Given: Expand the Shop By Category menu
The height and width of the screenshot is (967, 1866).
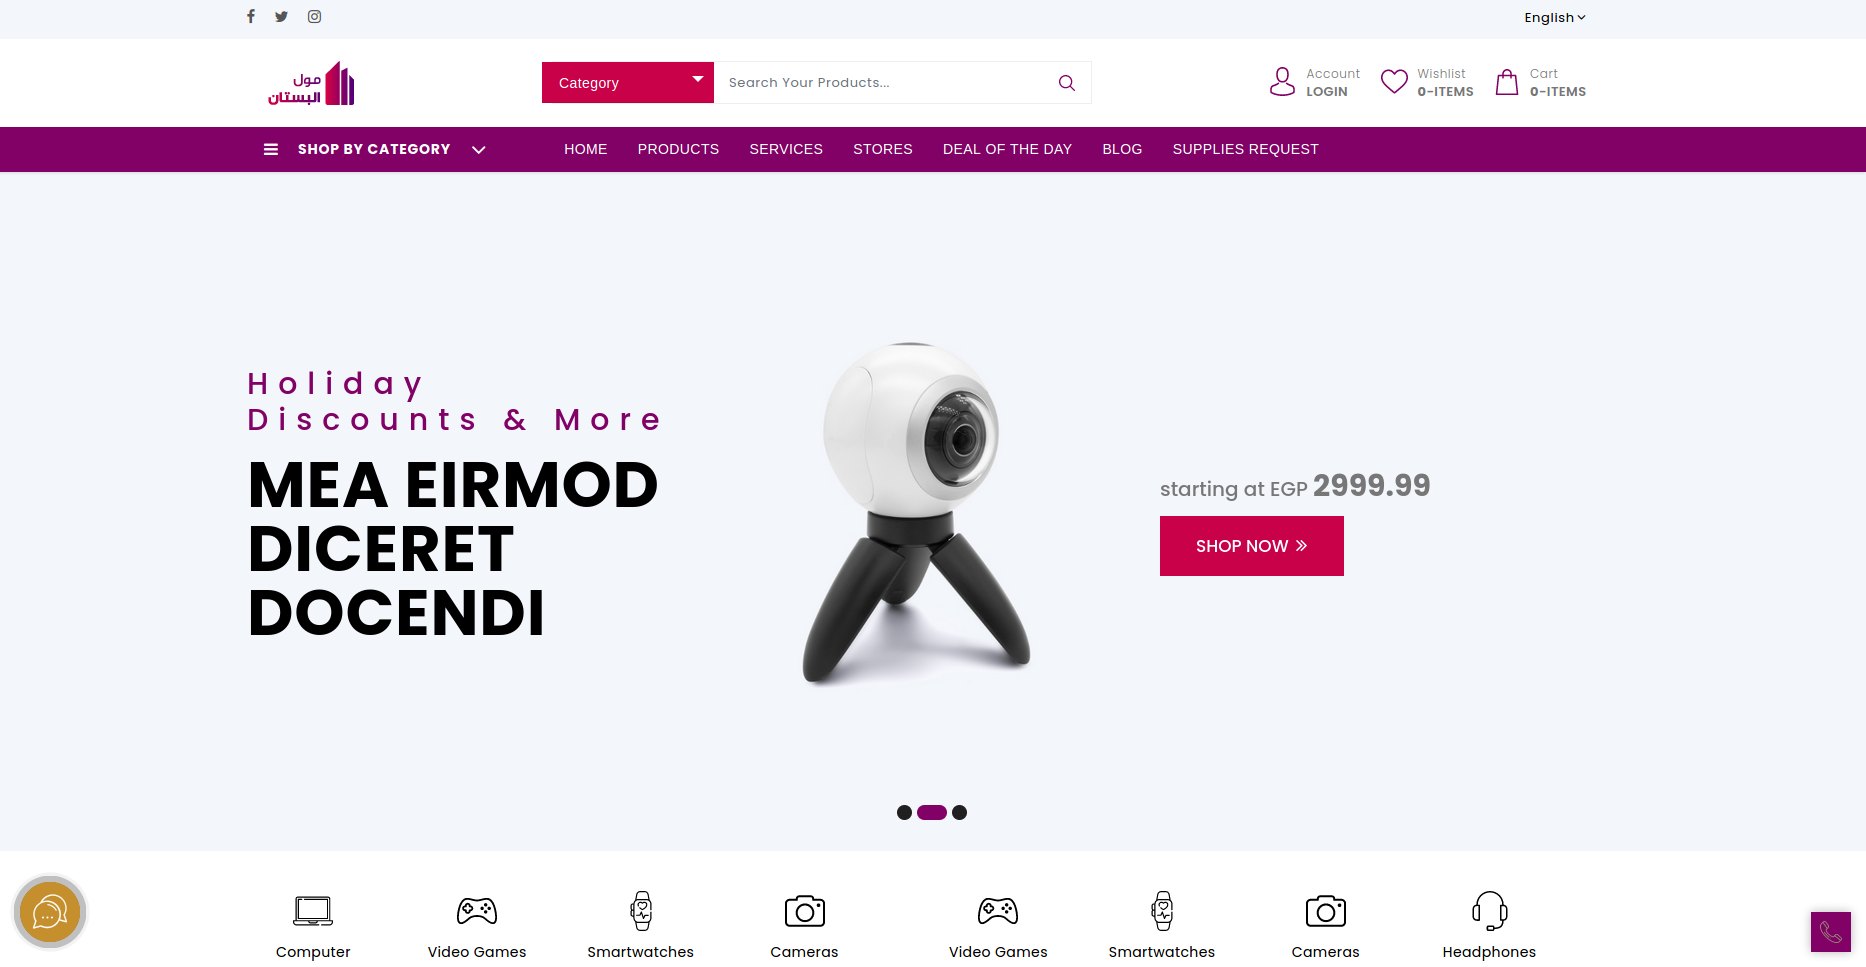Looking at the screenshot, I should pos(374,150).
